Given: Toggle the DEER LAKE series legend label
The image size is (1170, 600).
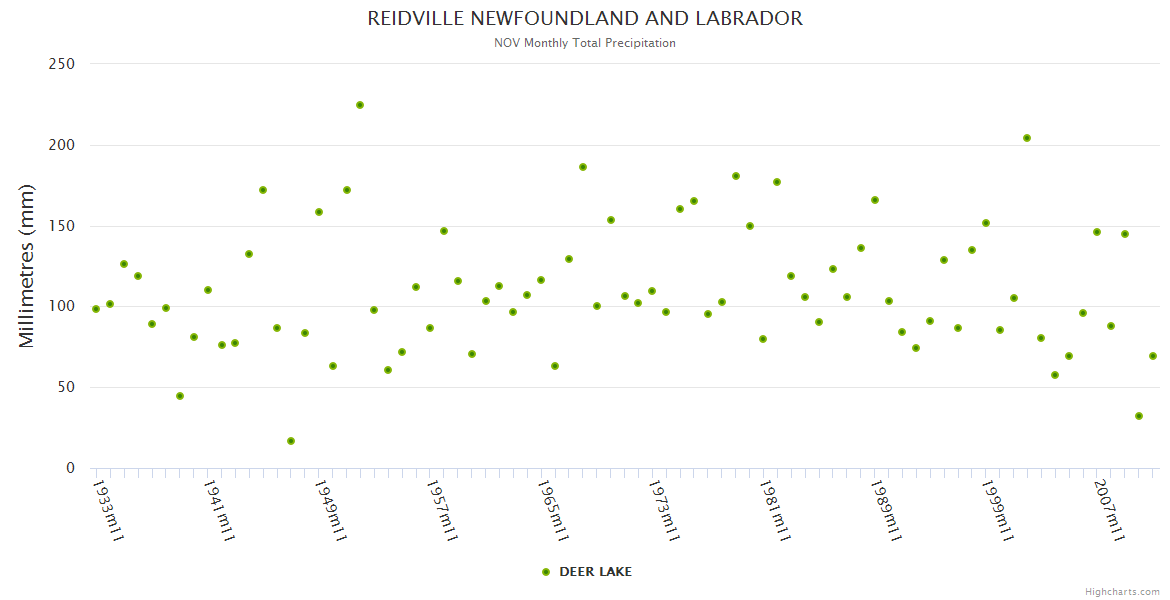Looking at the screenshot, I should pyautogui.click(x=595, y=572).
